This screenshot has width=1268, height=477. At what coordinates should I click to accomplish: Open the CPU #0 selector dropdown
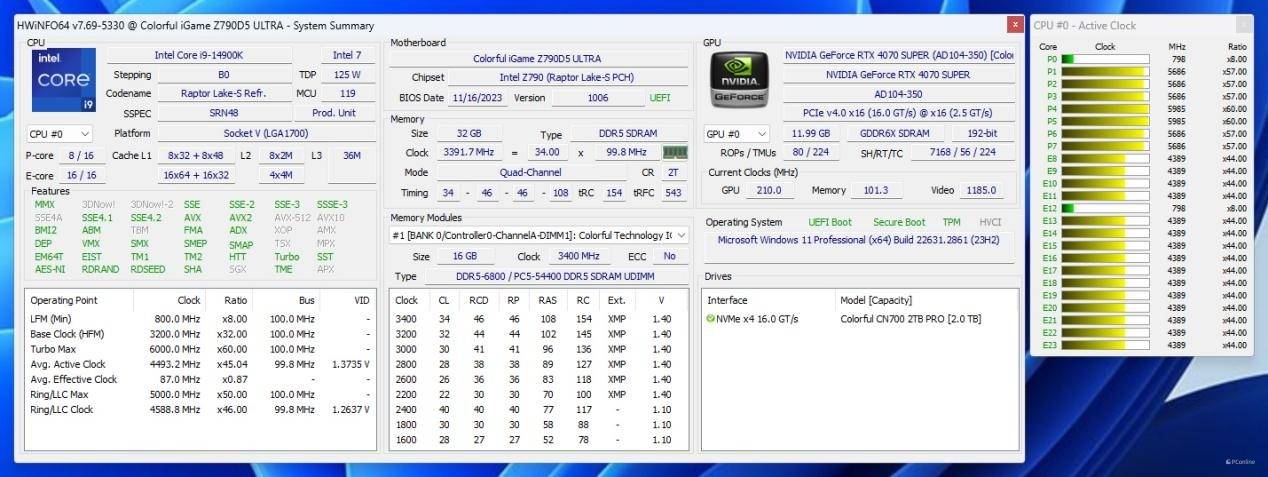click(59, 133)
